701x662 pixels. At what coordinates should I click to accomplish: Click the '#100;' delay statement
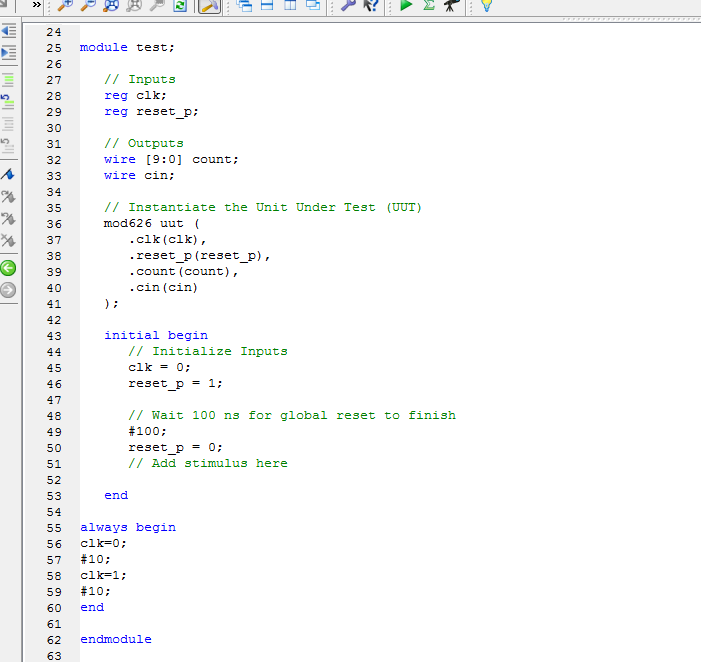pyautogui.click(x=147, y=431)
